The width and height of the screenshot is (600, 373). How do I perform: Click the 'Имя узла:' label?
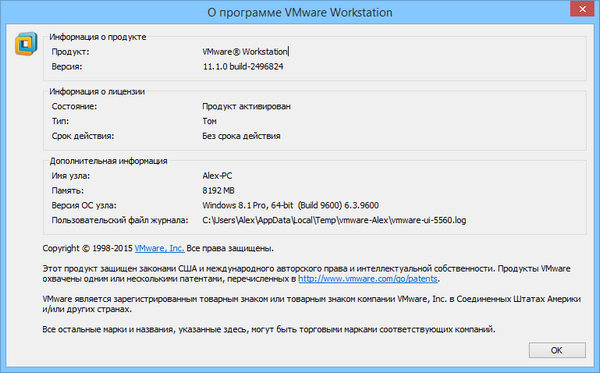[x=71, y=176]
